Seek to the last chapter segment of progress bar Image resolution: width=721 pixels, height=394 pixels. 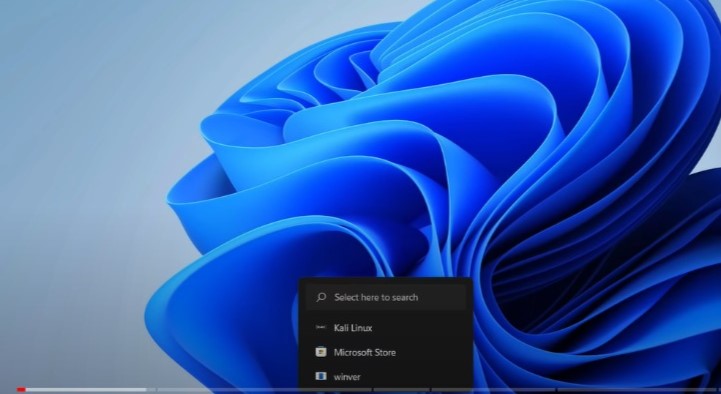click(638, 390)
